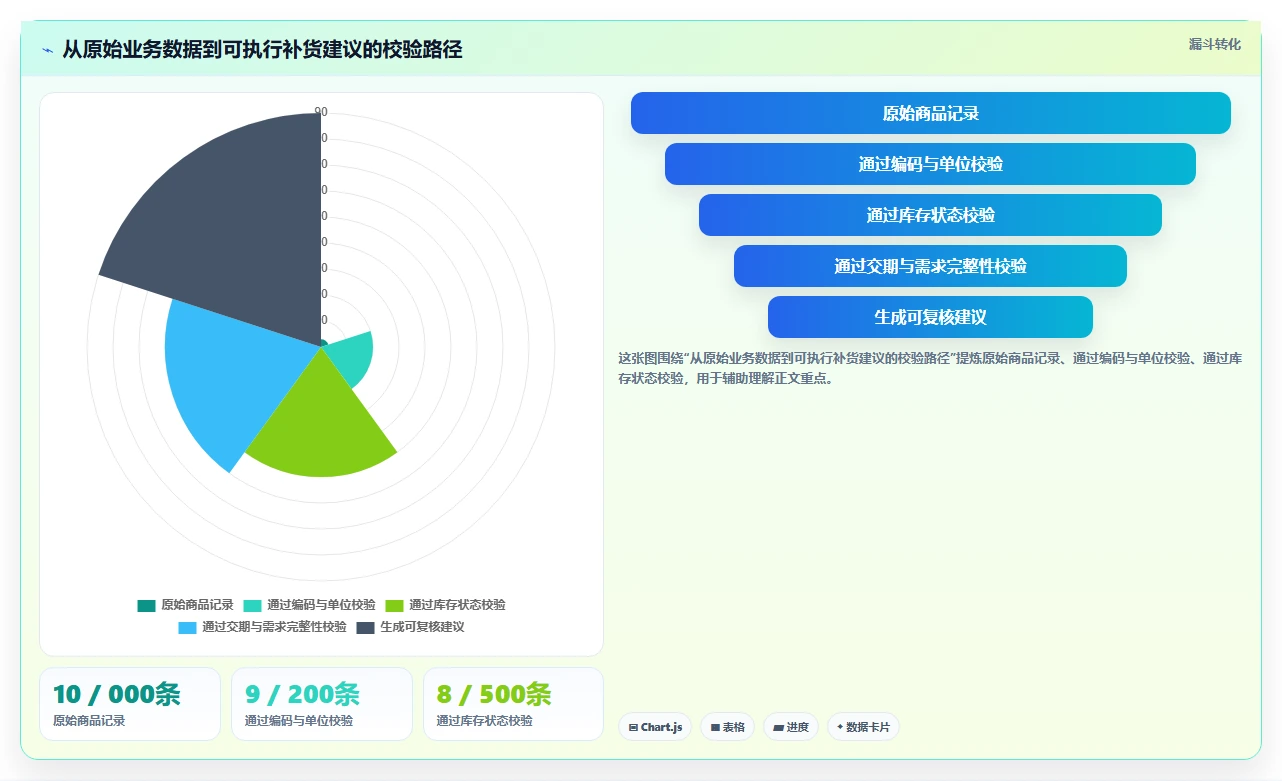Click the 漏斗转化 label in header
Viewport: 1282px width, 781px height.
click(1215, 45)
